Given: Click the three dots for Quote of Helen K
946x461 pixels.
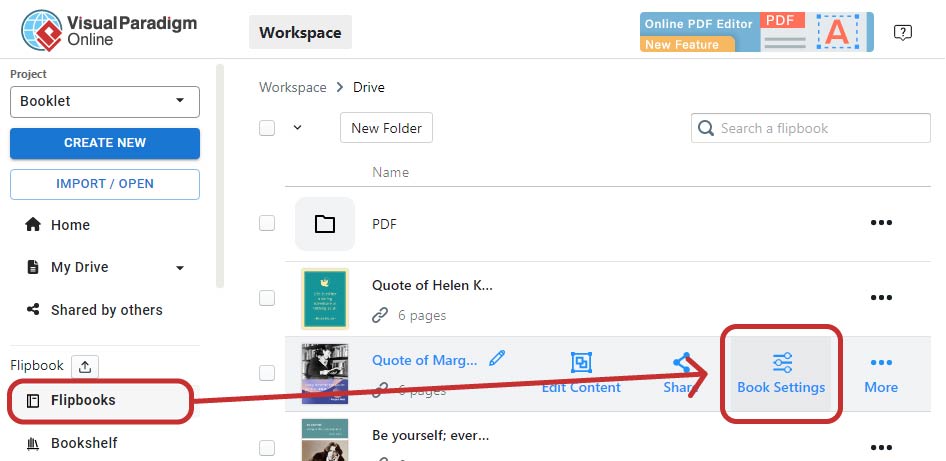Looking at the screenshot, I should (881, 297).
